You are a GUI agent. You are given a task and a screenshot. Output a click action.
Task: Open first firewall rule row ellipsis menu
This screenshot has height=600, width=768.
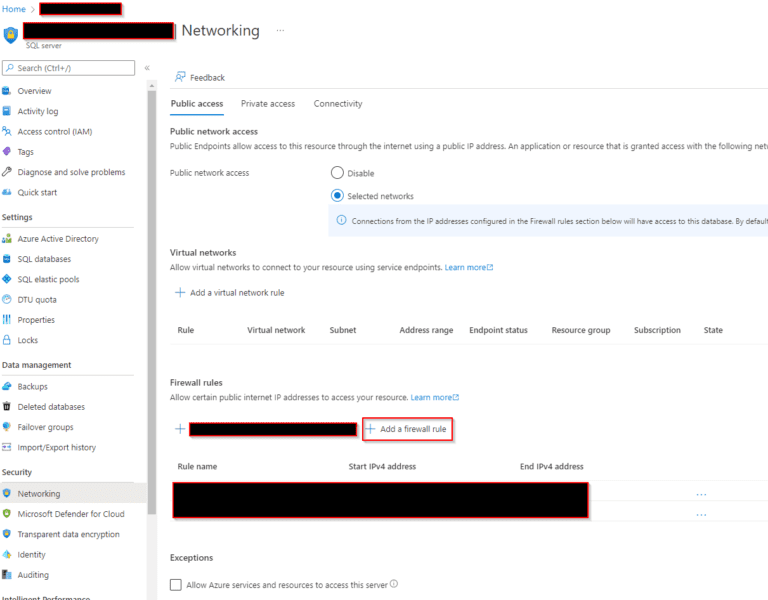coord(701,494)
